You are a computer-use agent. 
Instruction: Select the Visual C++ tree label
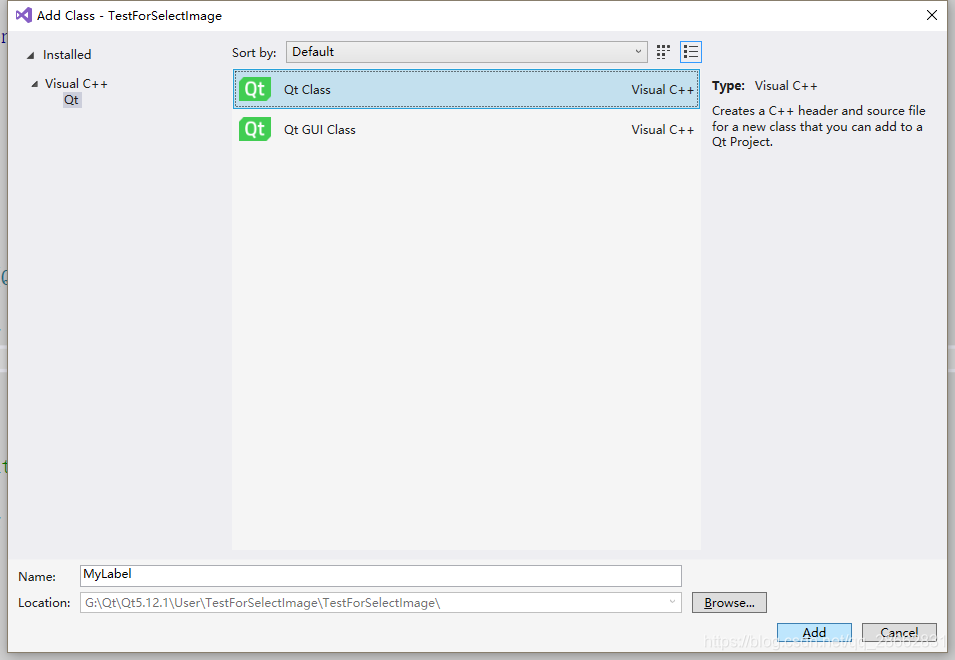(x=76, y=84)
